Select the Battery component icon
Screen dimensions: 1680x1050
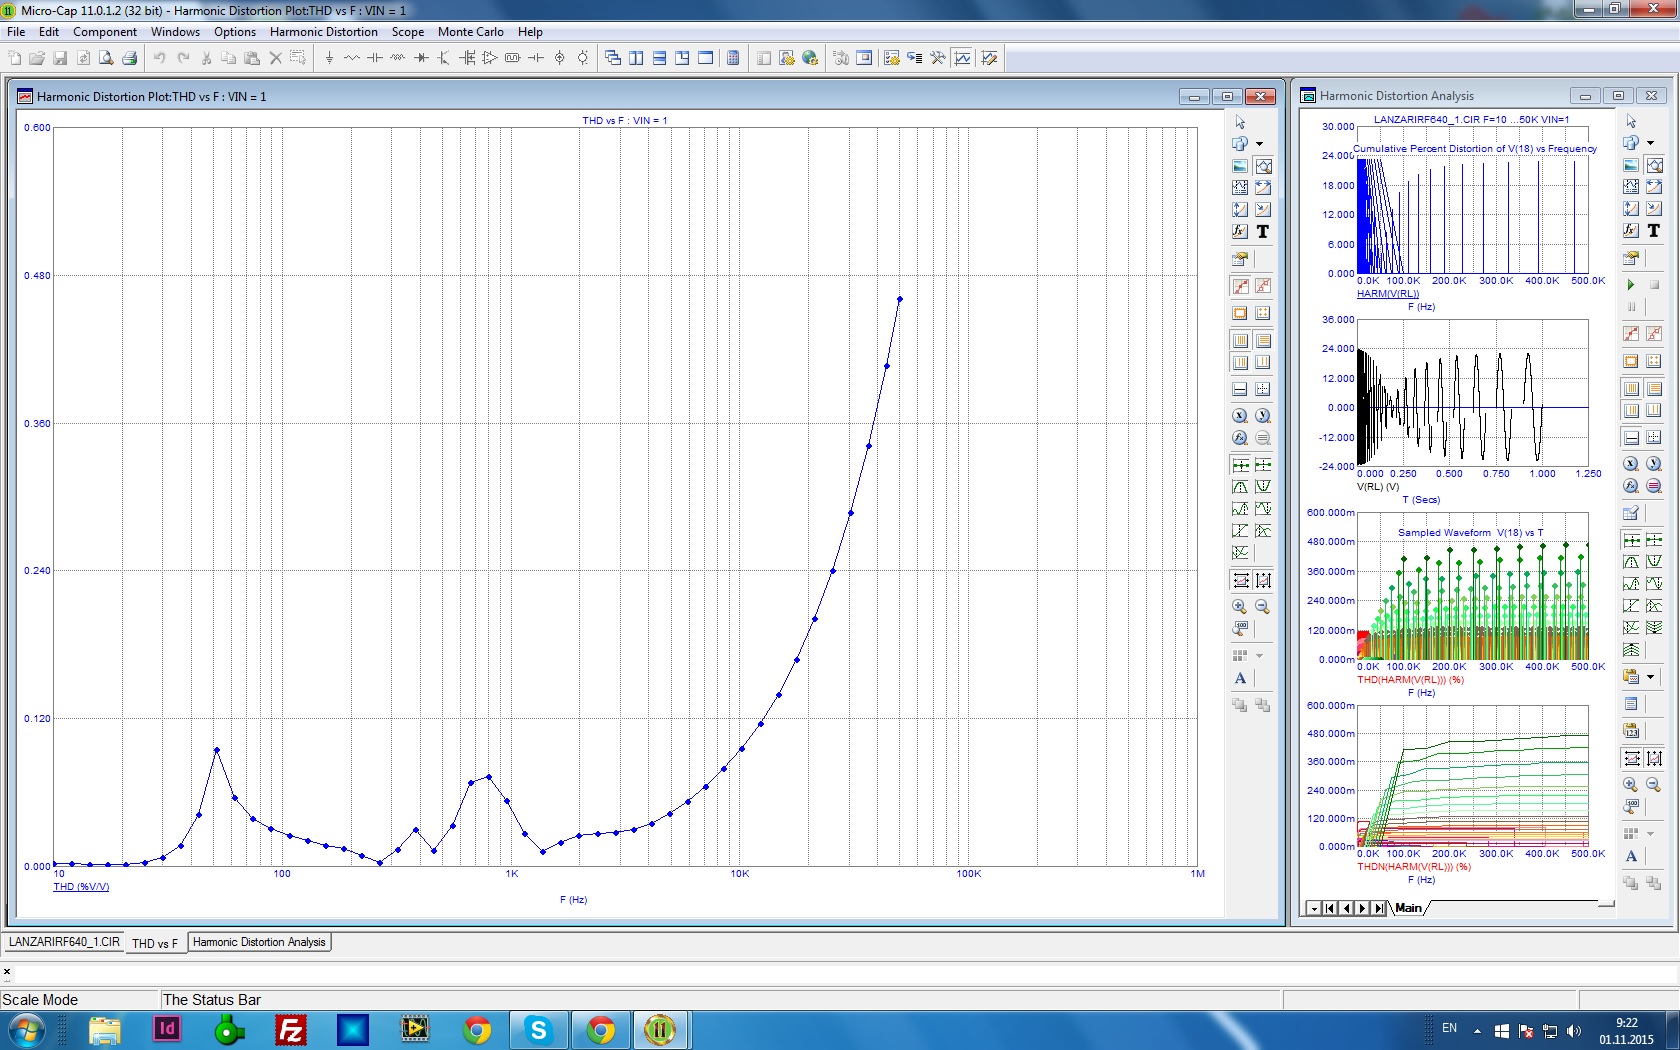tap(536, 58)
